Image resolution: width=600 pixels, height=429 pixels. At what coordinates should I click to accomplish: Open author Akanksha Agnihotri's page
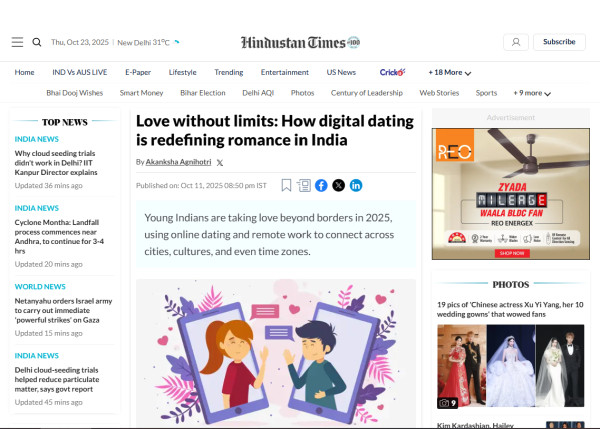click(x=177, y=162)
